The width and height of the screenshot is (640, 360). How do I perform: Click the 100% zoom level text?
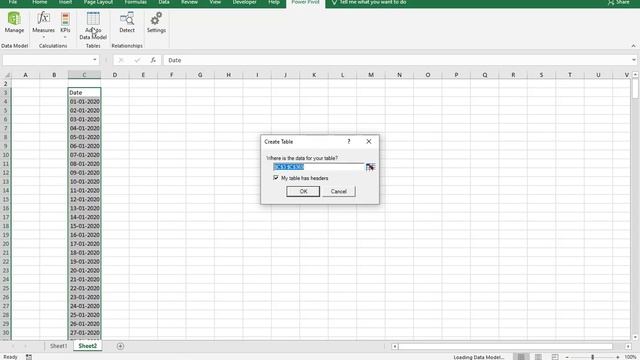coord(631,357)
